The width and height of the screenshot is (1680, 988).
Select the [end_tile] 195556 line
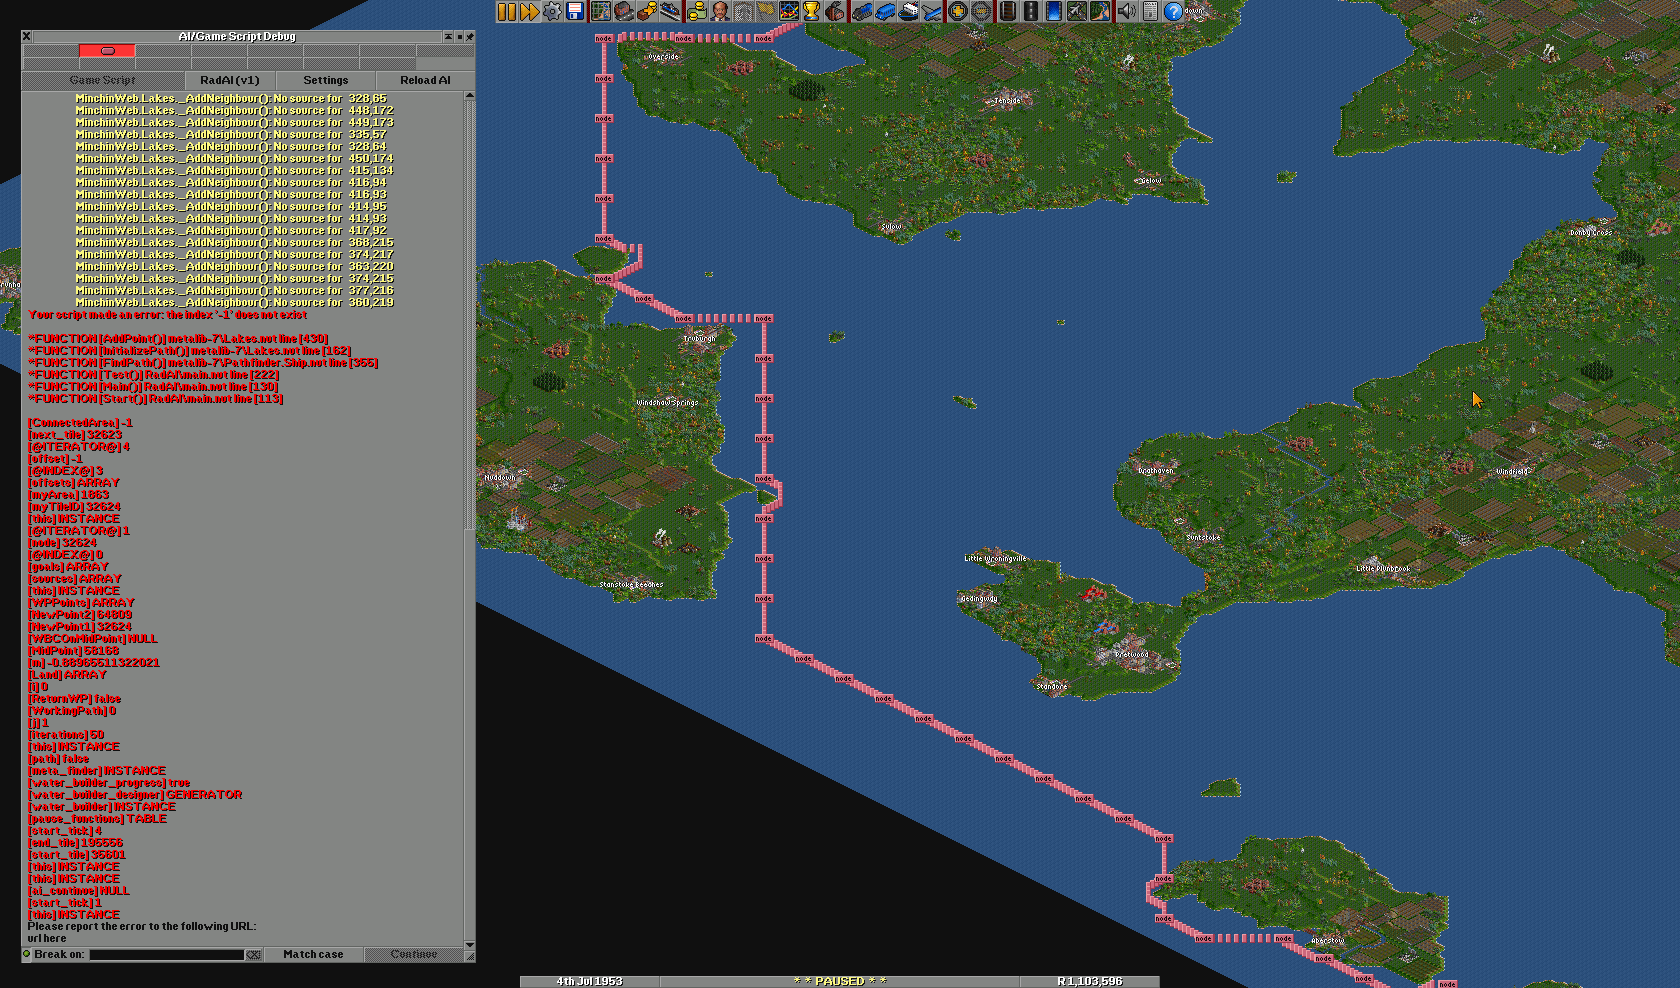(x=76, y=842)
